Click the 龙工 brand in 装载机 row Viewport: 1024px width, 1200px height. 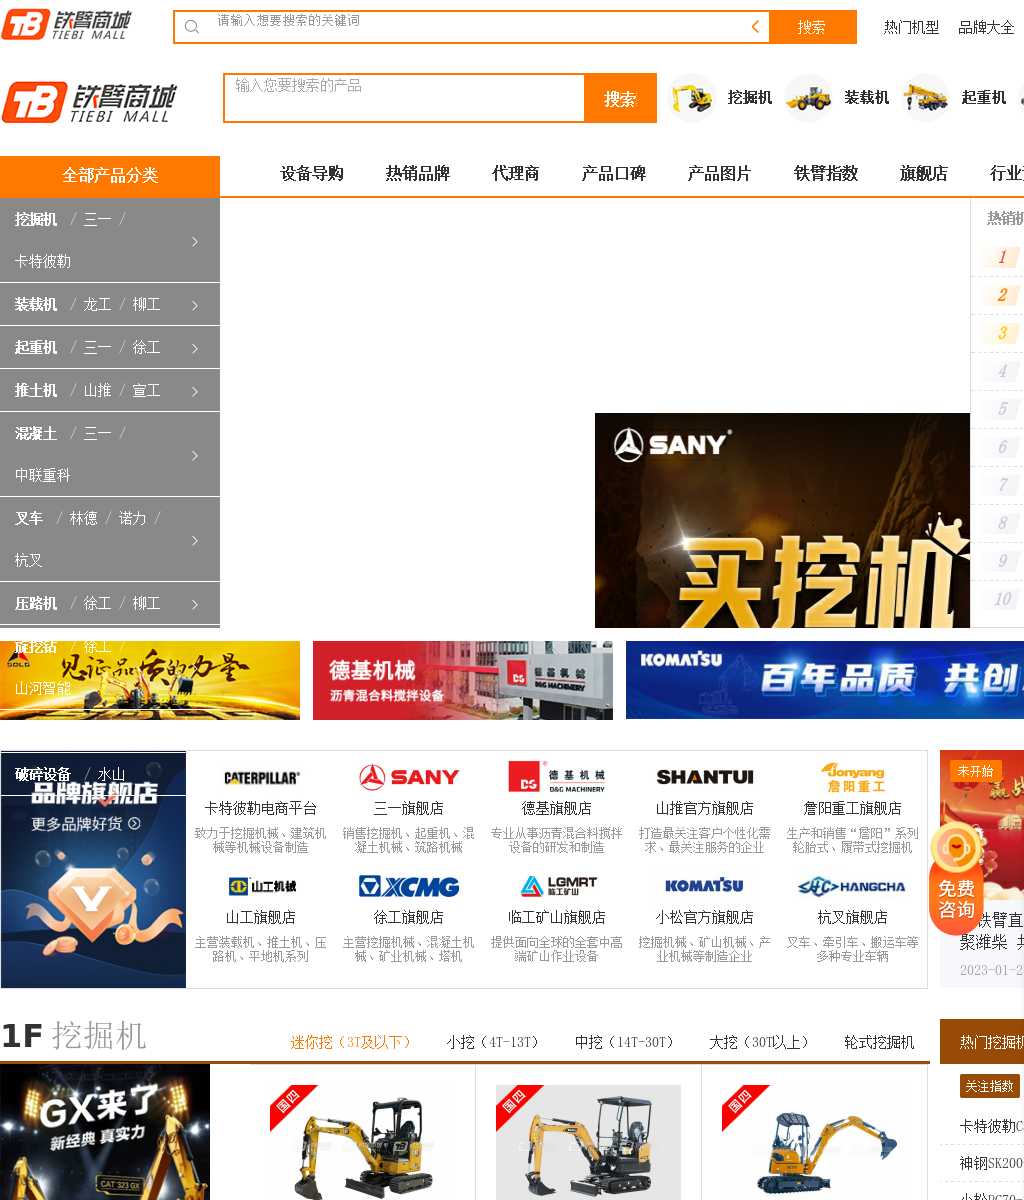pos(97,305)
